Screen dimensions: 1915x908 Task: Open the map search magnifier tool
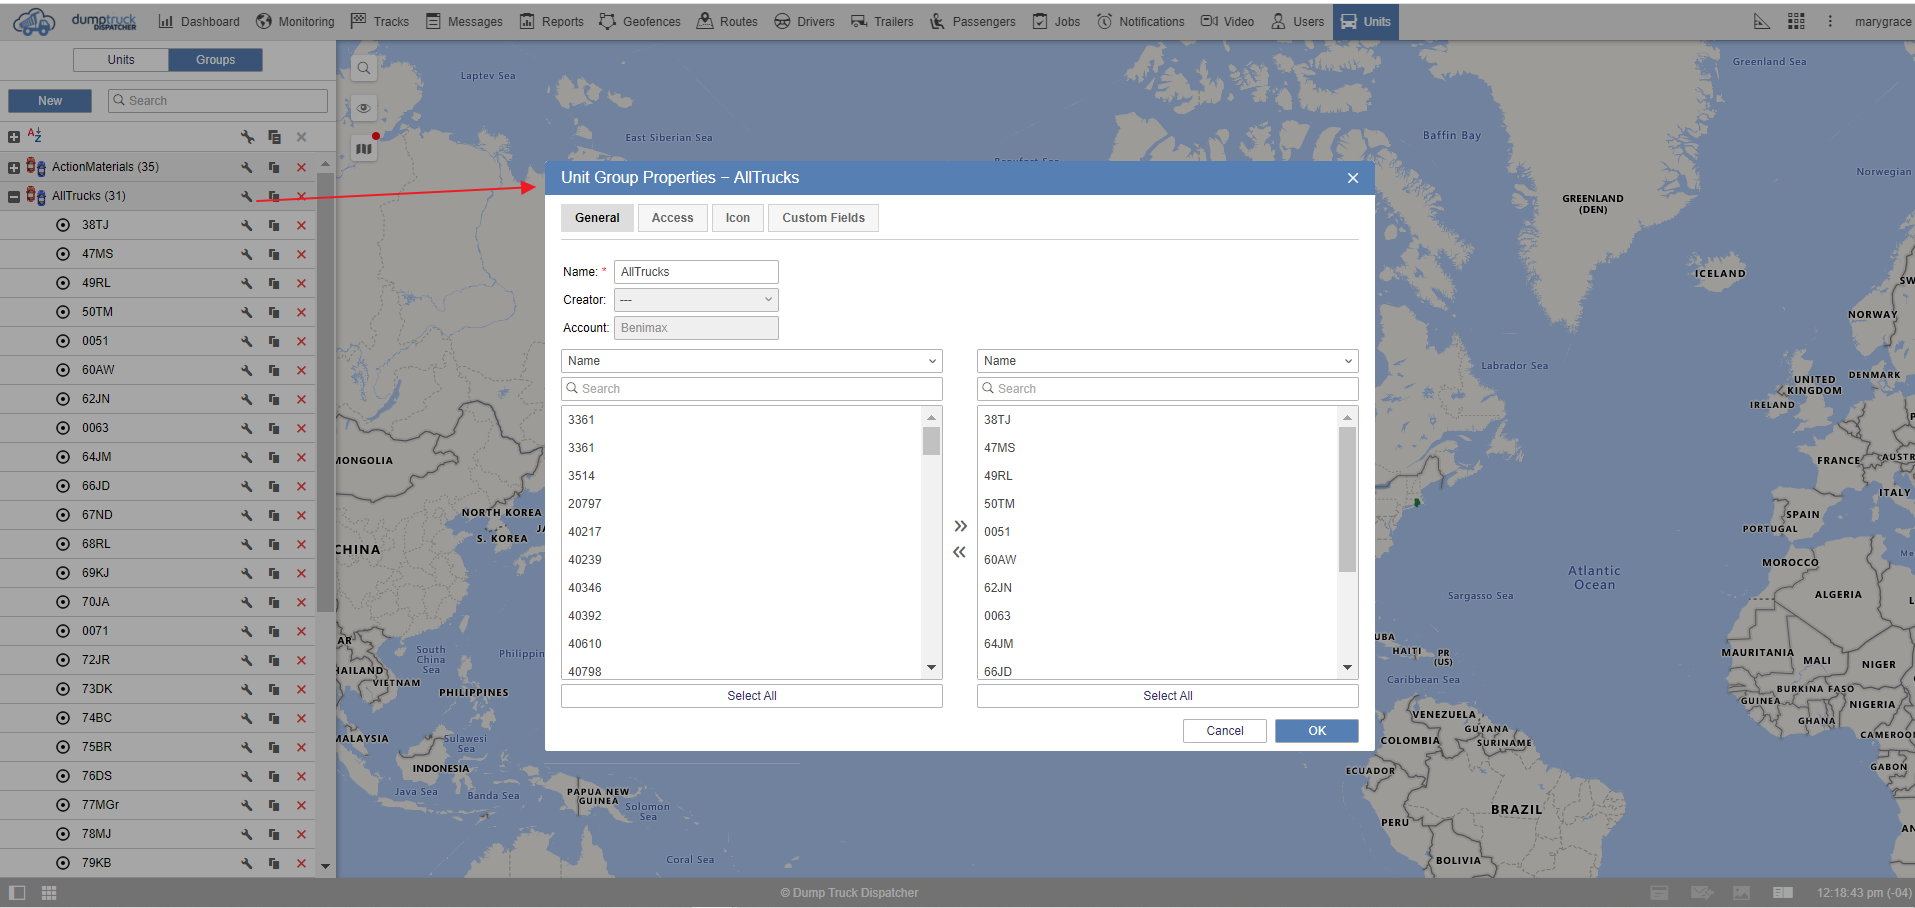pyautogui.click(x=364, y=68)
